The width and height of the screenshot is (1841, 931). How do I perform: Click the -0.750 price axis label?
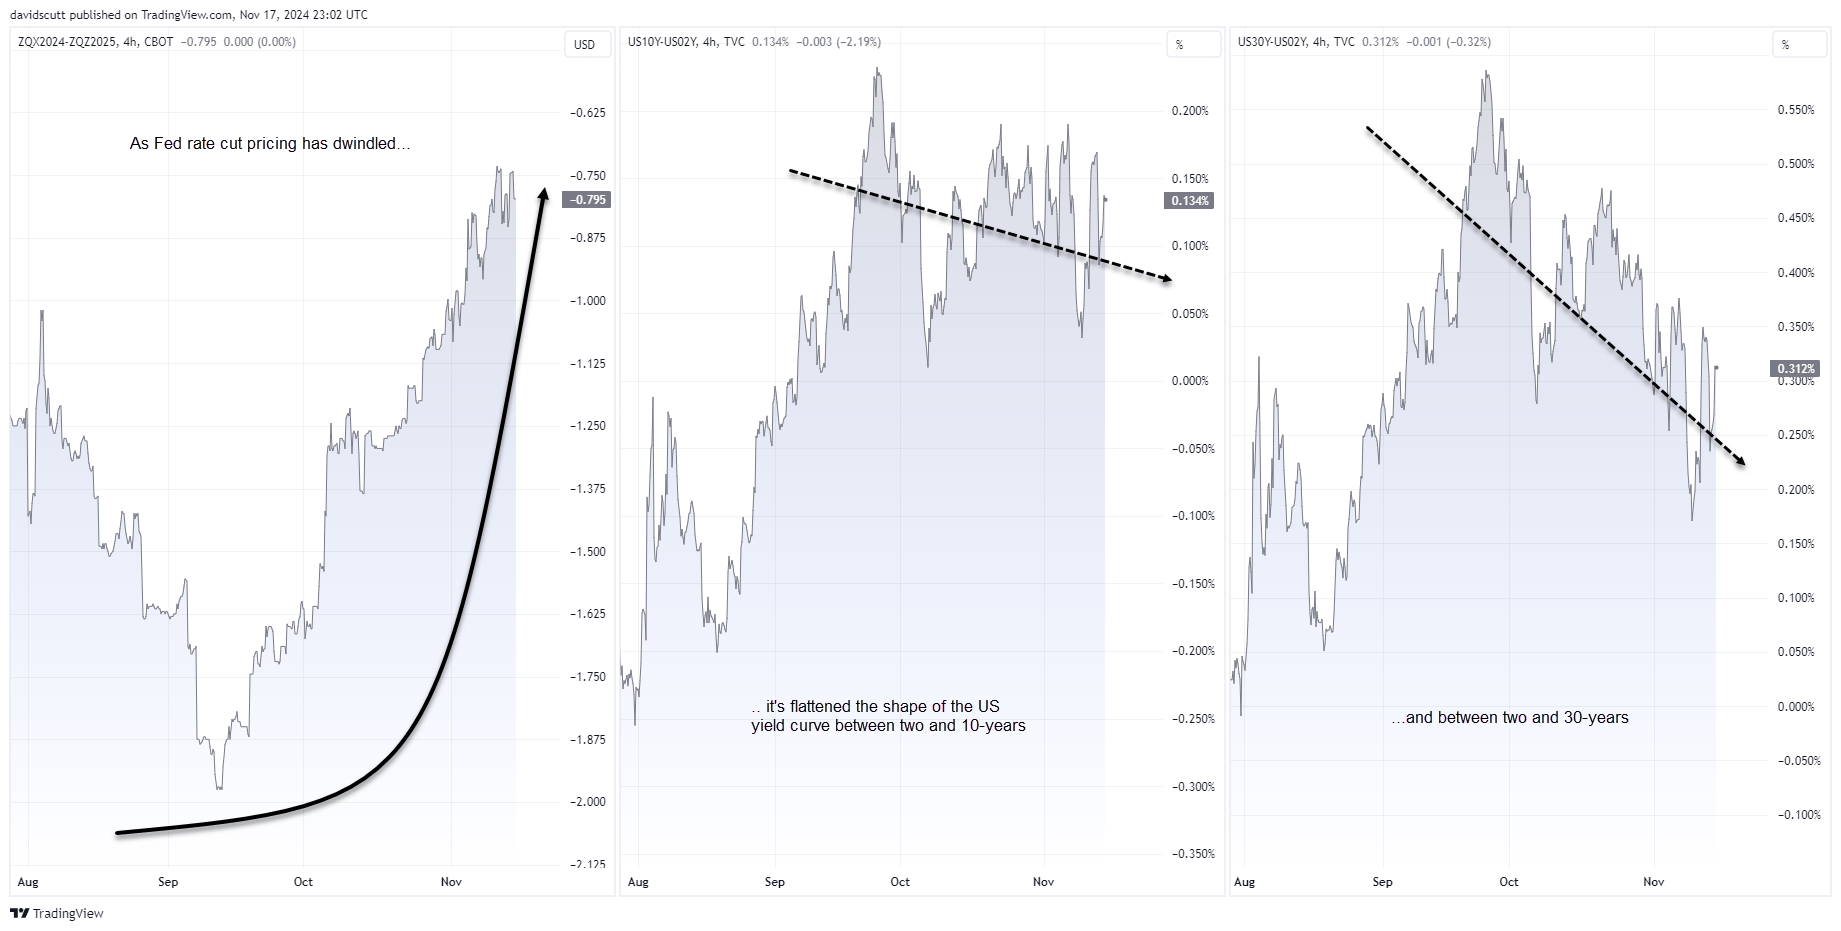pos(587,176)
